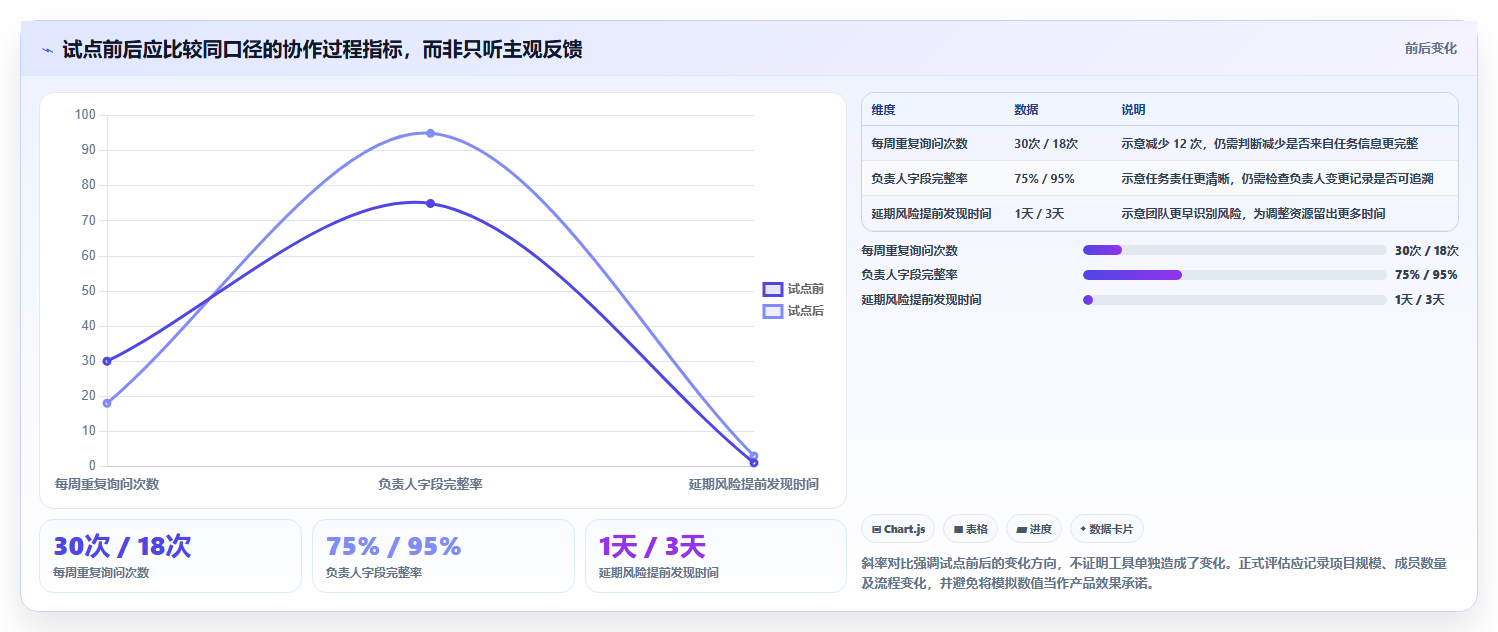The height and width of the screenshot is (632, 1498).
Task: Click 试点后 data point at 95
Action: tap(430, 133)
